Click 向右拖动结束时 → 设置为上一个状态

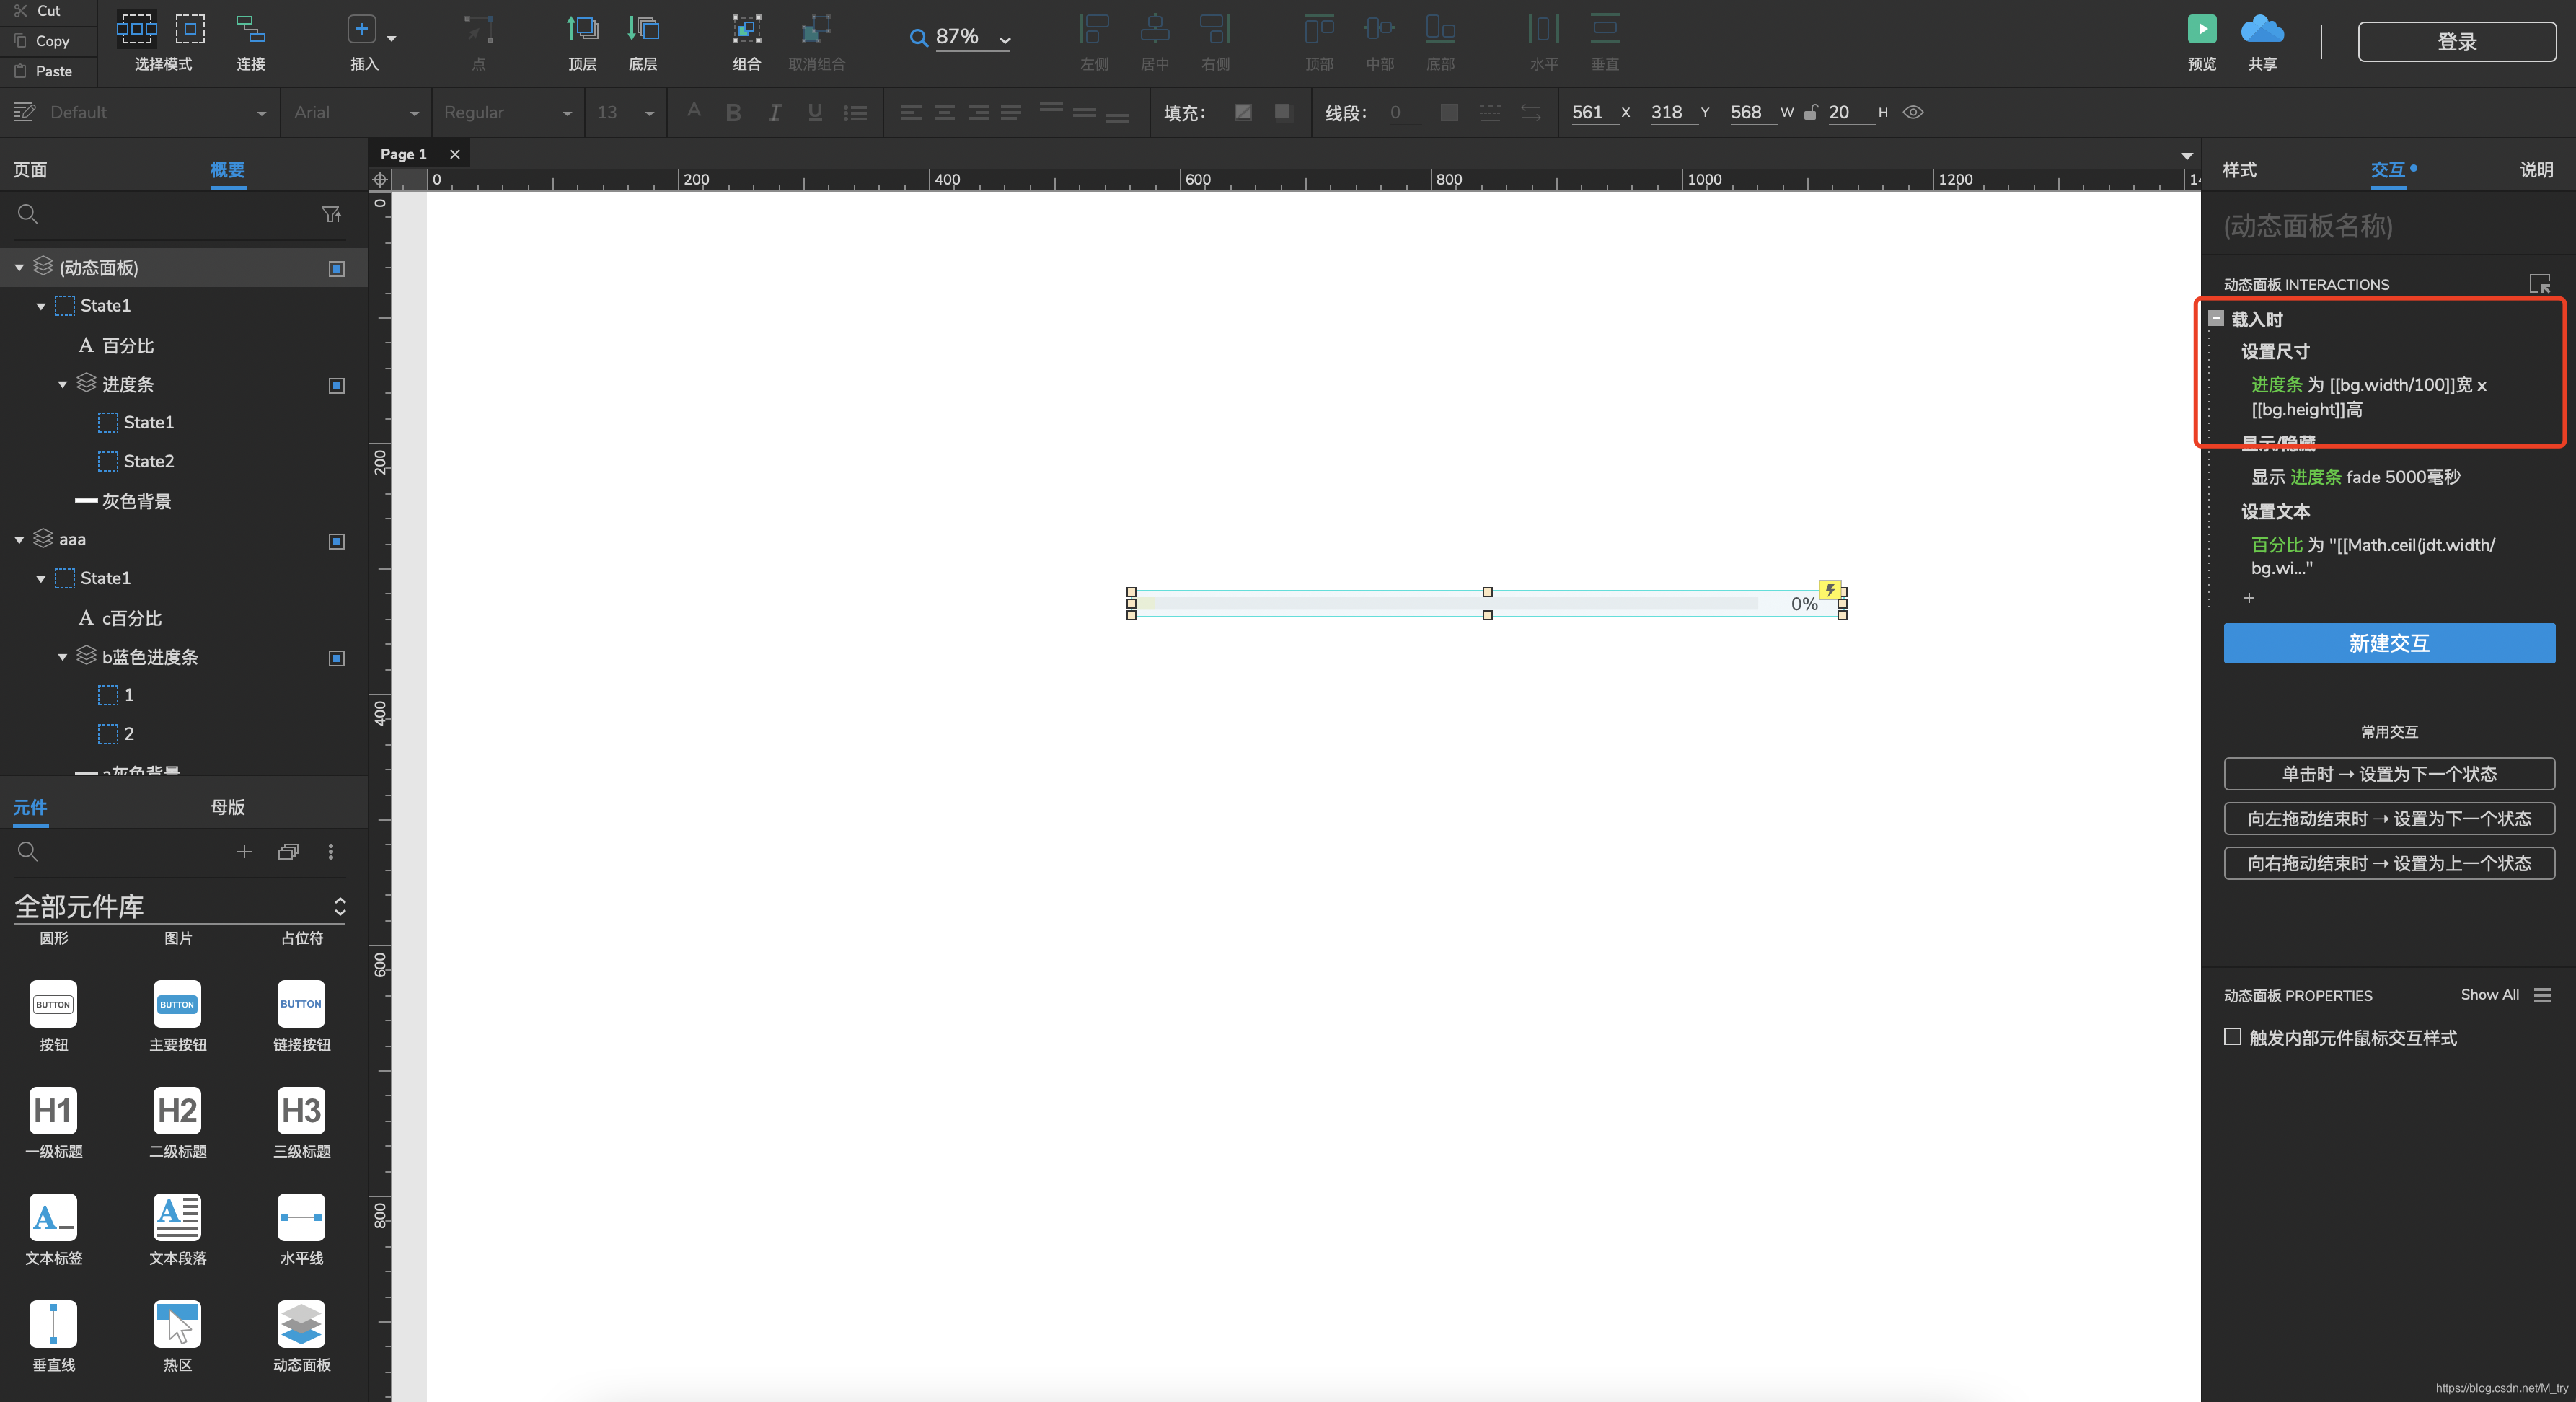tap(2389, 863)
